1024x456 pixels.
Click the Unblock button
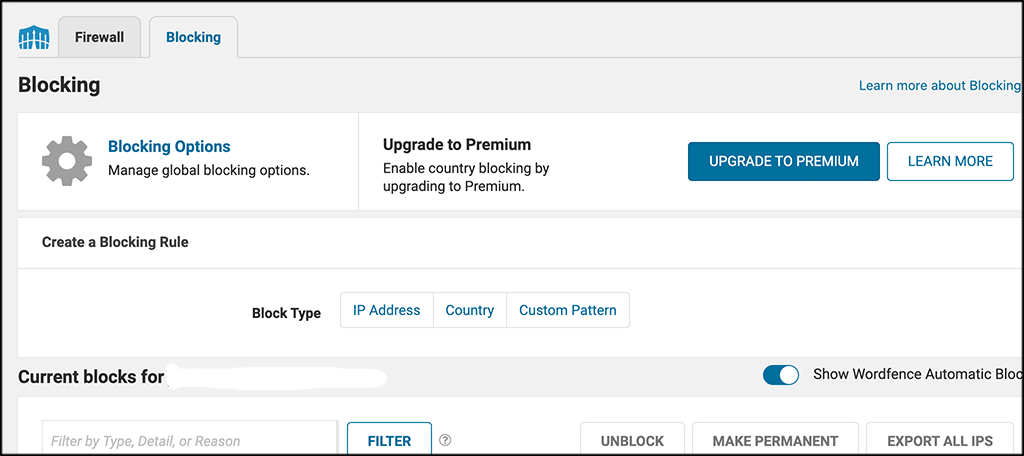click(x=632, y=440)
